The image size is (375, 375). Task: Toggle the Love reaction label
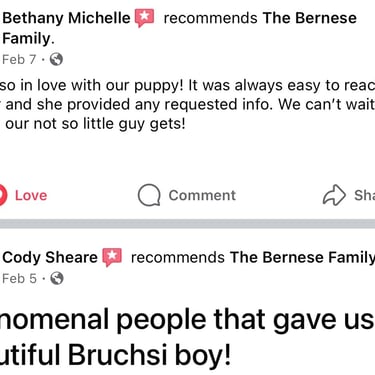tap(31, 195)
